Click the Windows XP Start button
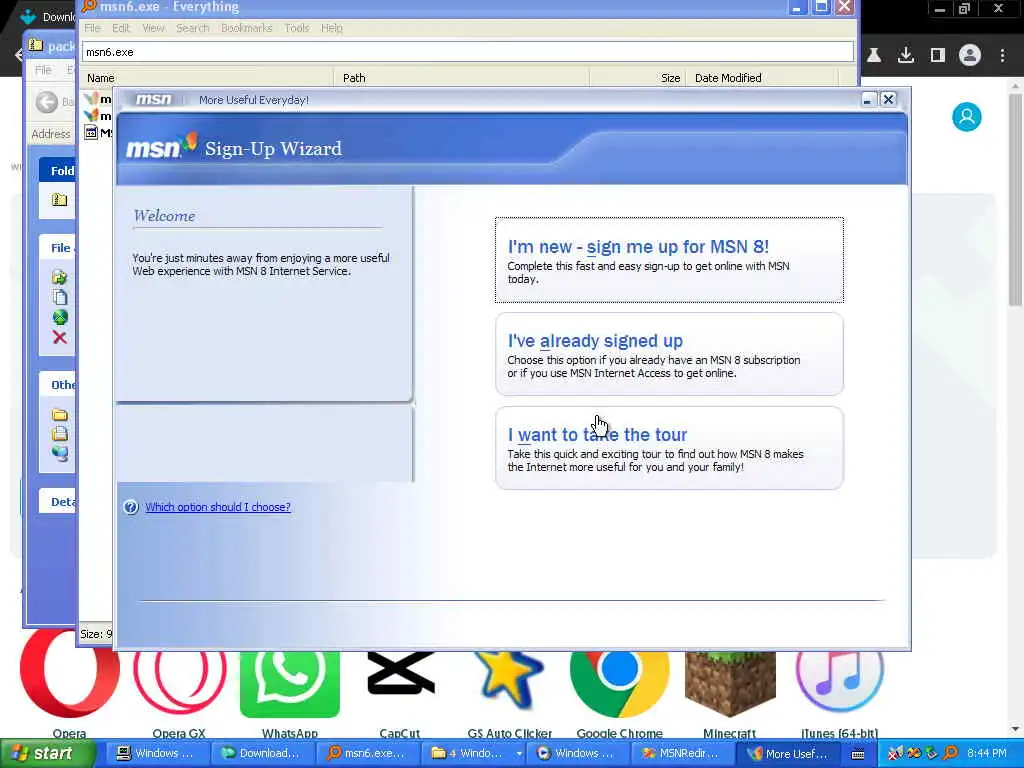Image resolution: width=1024 pixels, height=768 pixels. pyautogui.click(x=47, y=753)
